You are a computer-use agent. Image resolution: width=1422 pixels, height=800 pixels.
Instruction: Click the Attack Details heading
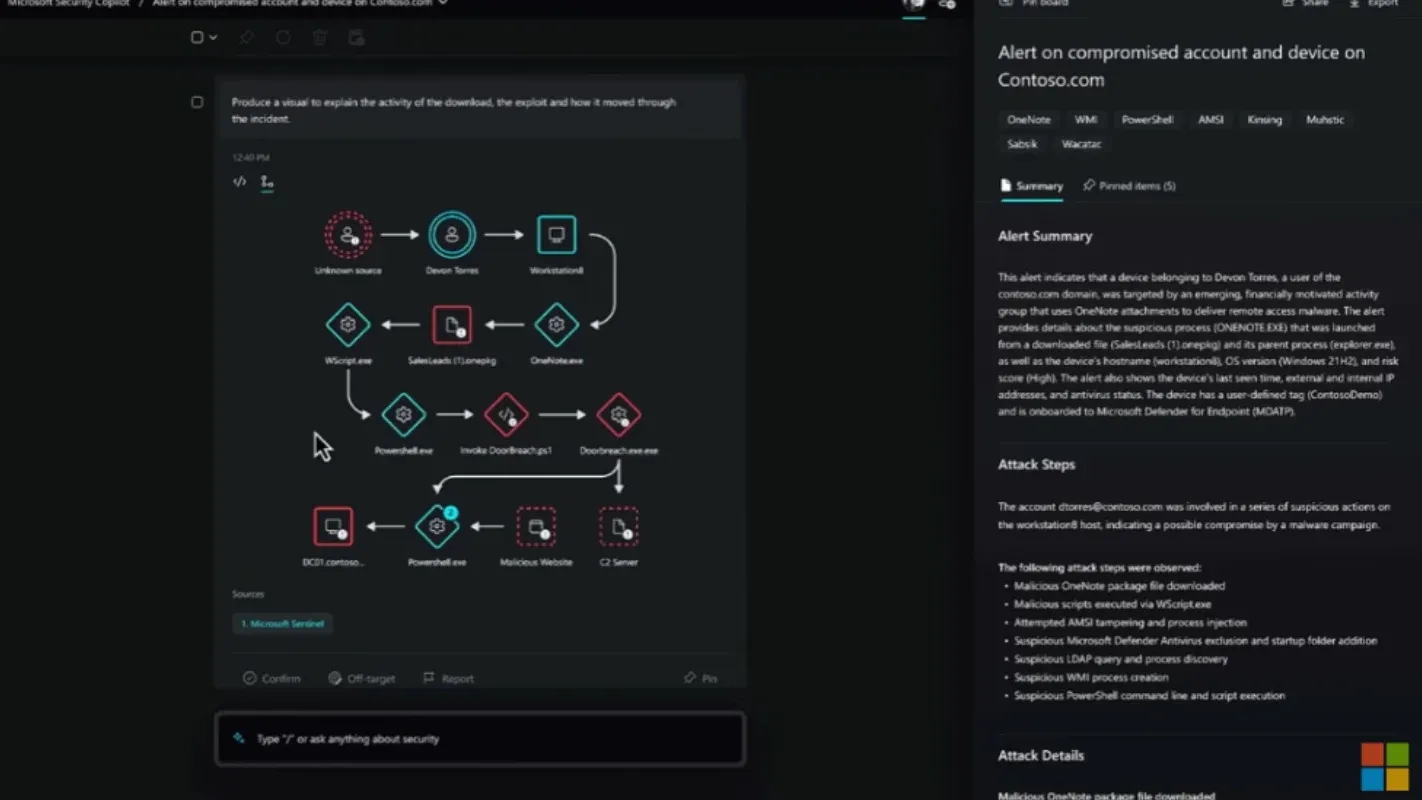(x=1041, y=755)
